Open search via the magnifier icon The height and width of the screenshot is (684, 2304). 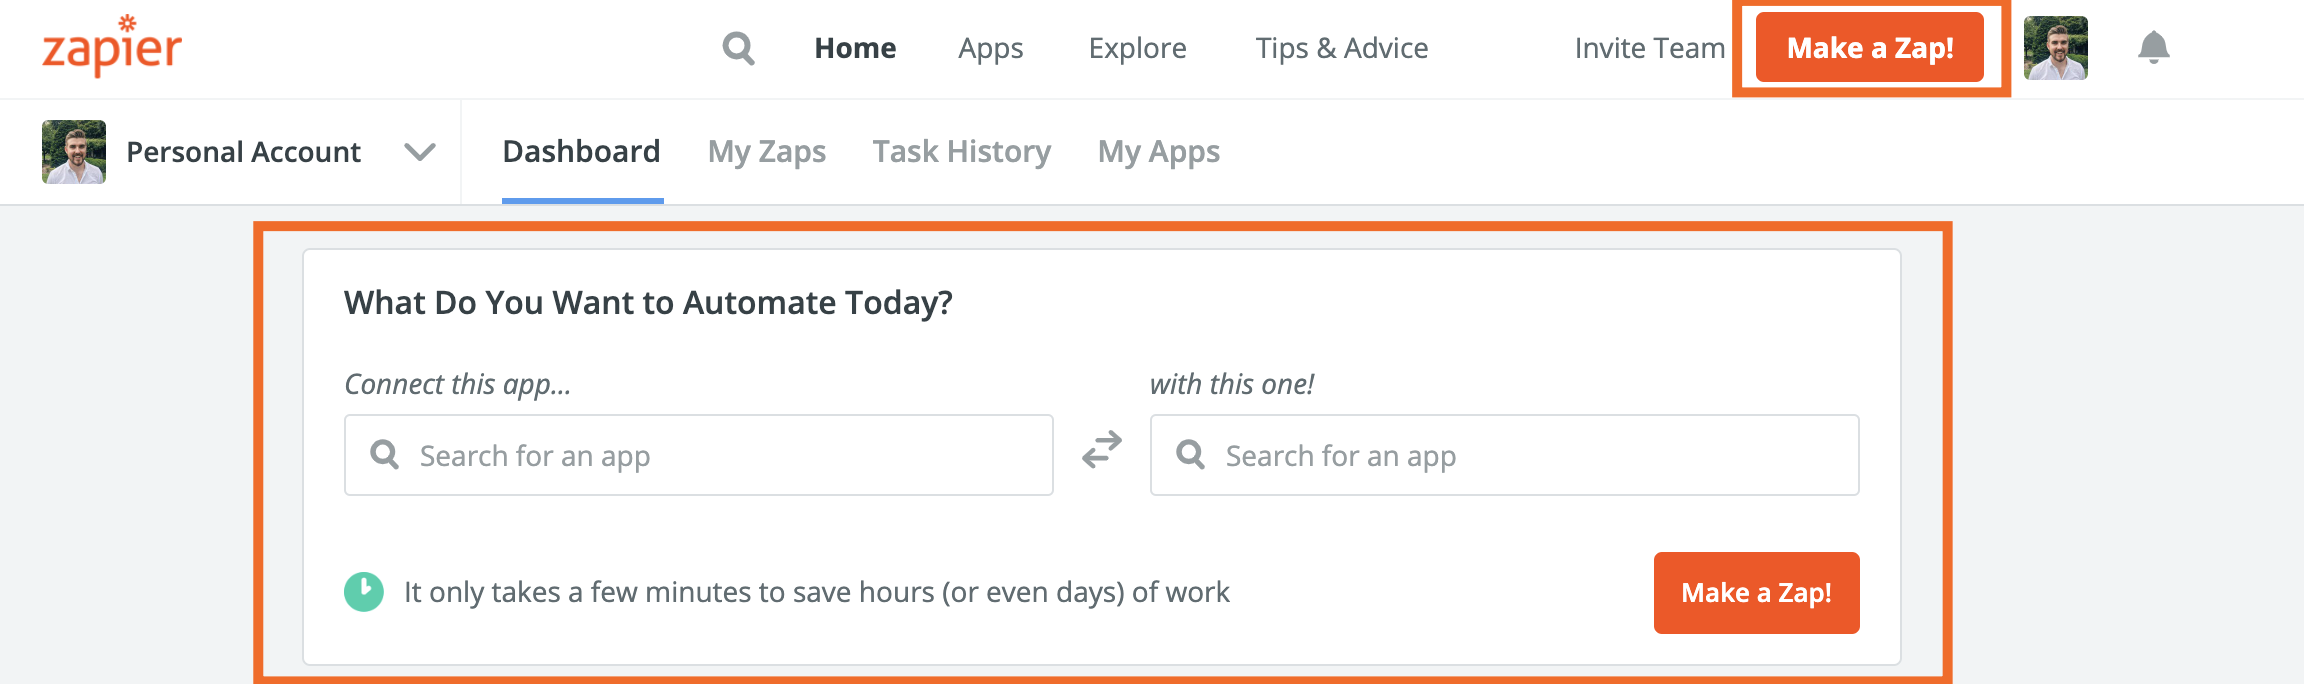[x=738, y=48]
